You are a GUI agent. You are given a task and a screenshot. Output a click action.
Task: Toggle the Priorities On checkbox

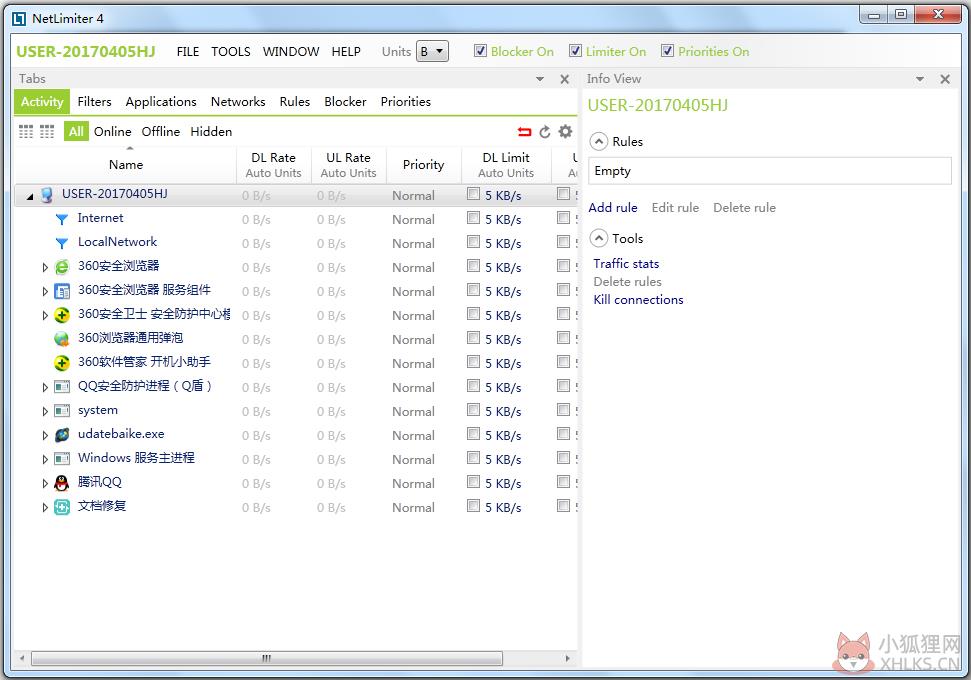click(x=667, y=51)
